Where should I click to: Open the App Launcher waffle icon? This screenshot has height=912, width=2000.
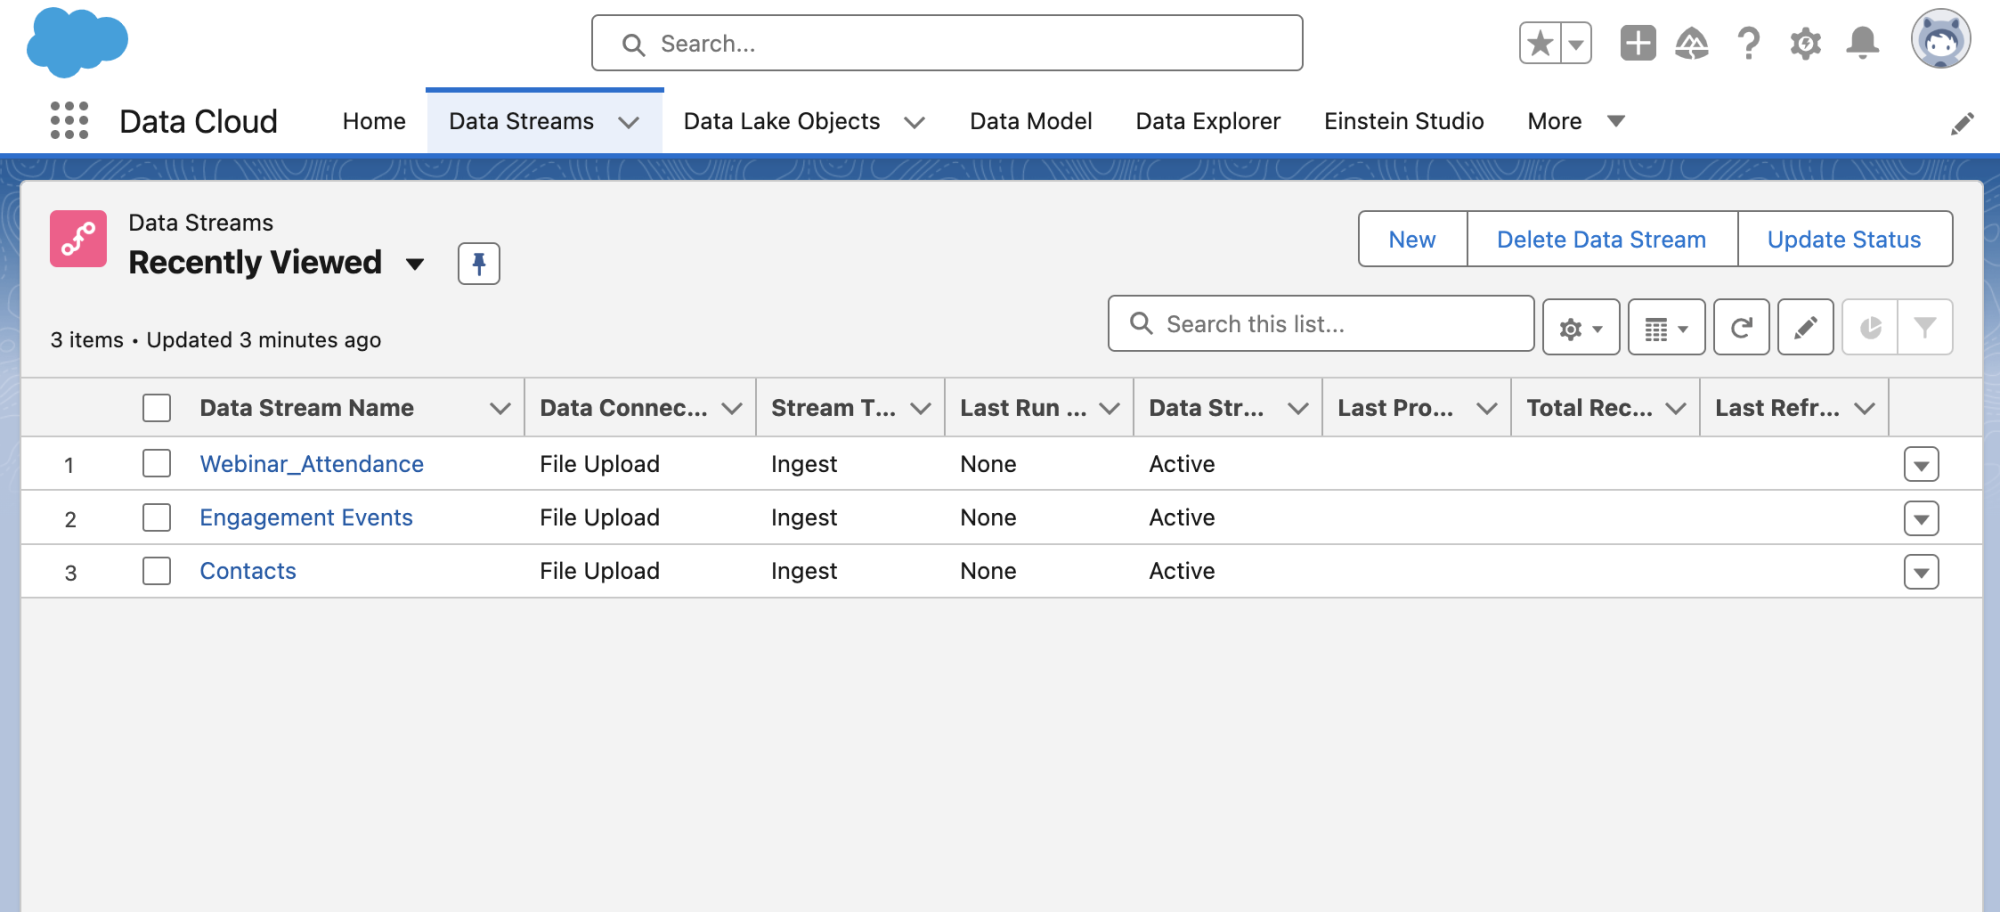68,120
